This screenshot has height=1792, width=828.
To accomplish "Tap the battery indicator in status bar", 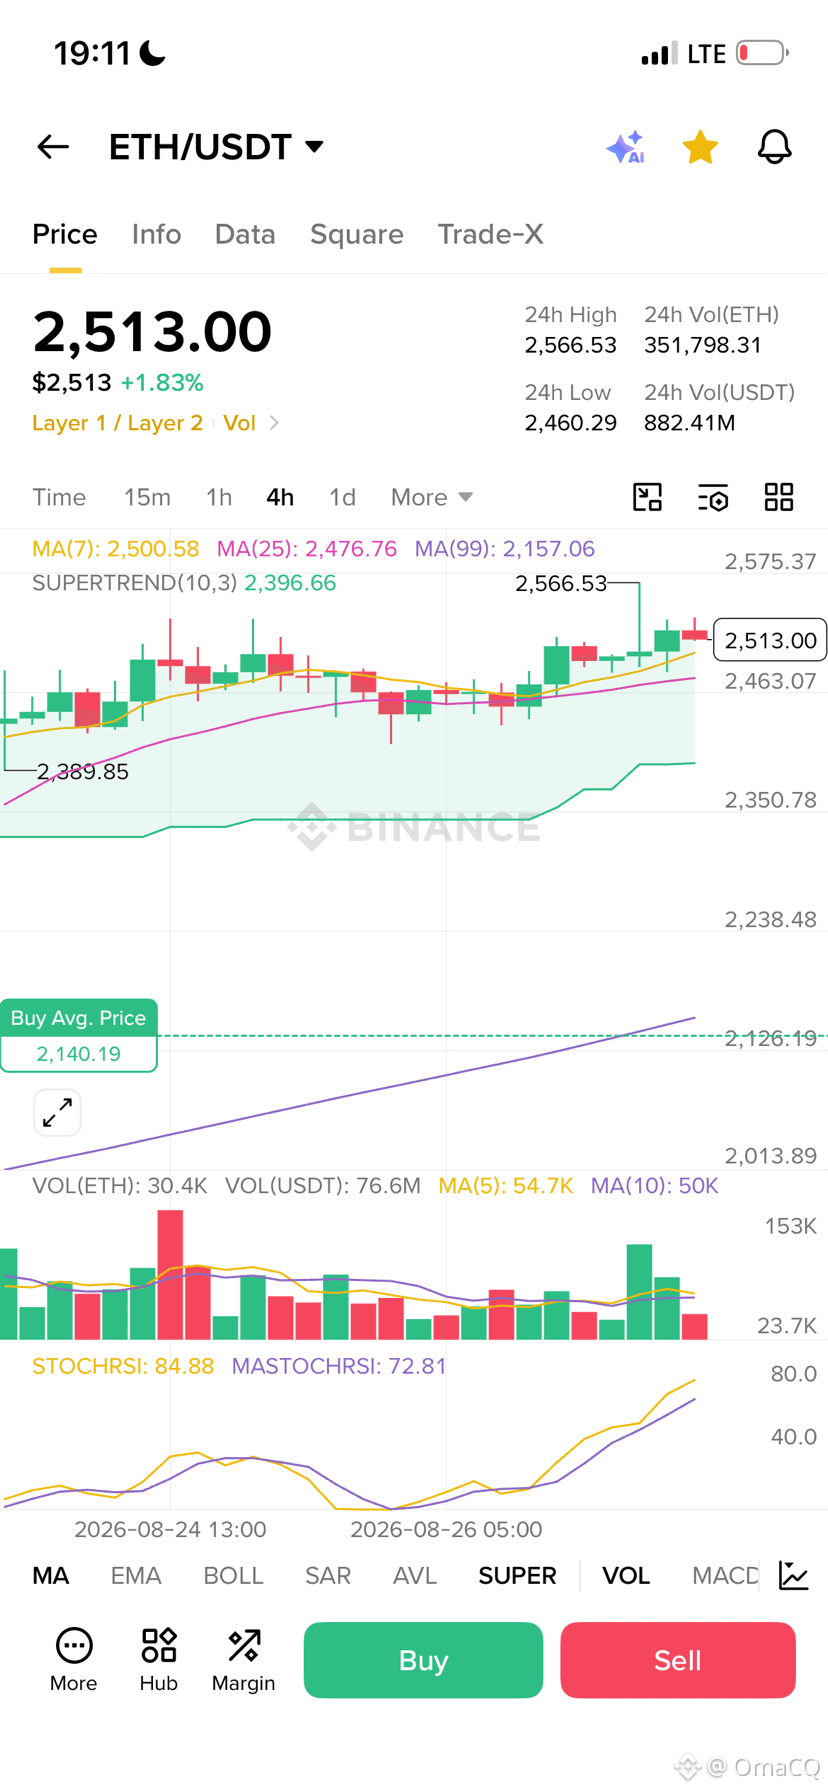I will tap(763, 53).
